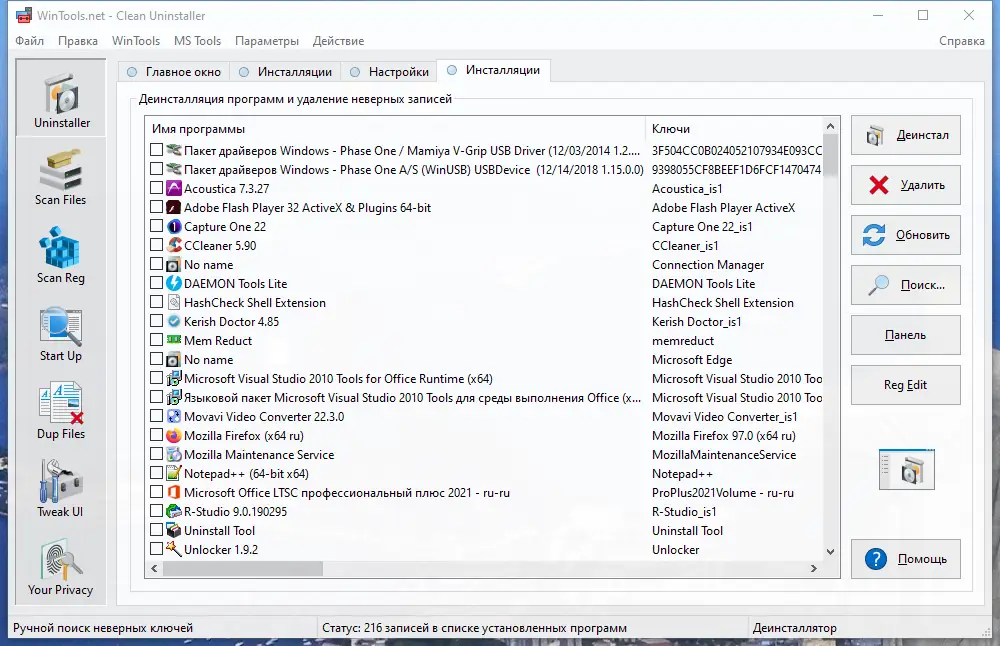Open the WinTools menu
This screenshot has height=646, width=1000.
(x=136, y=41)
